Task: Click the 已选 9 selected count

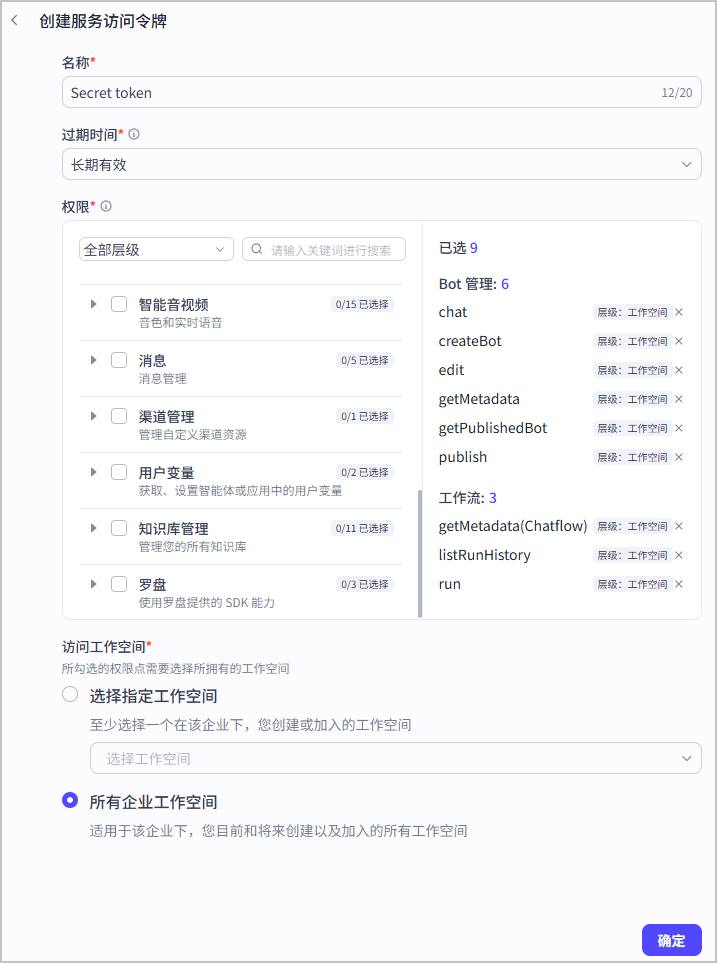Action: point(458,248)
